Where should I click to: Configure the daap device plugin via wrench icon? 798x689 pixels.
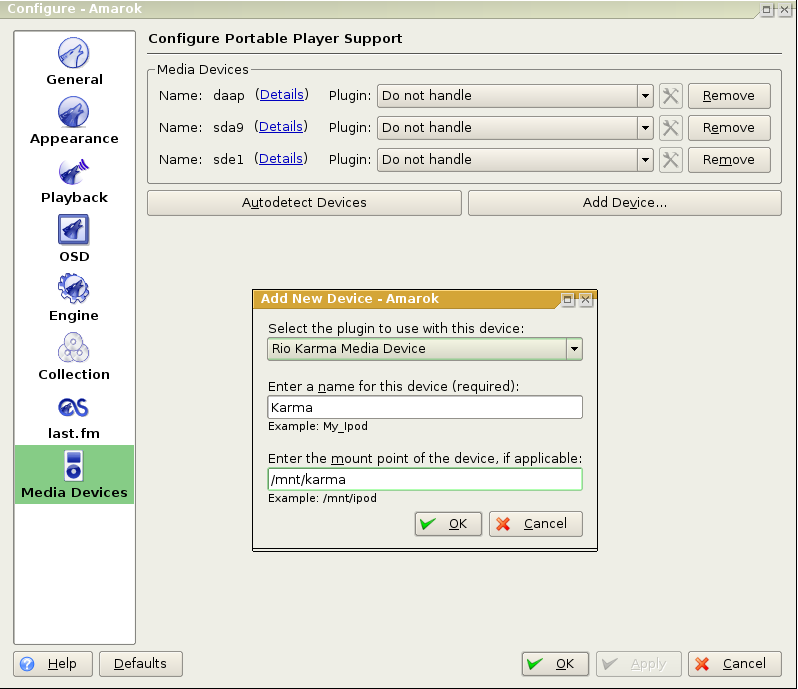tap(670, 96)
